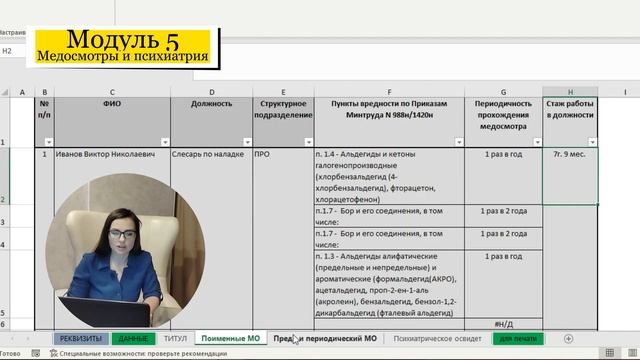
Task: Select row 3 header
Action: point(4,216)
